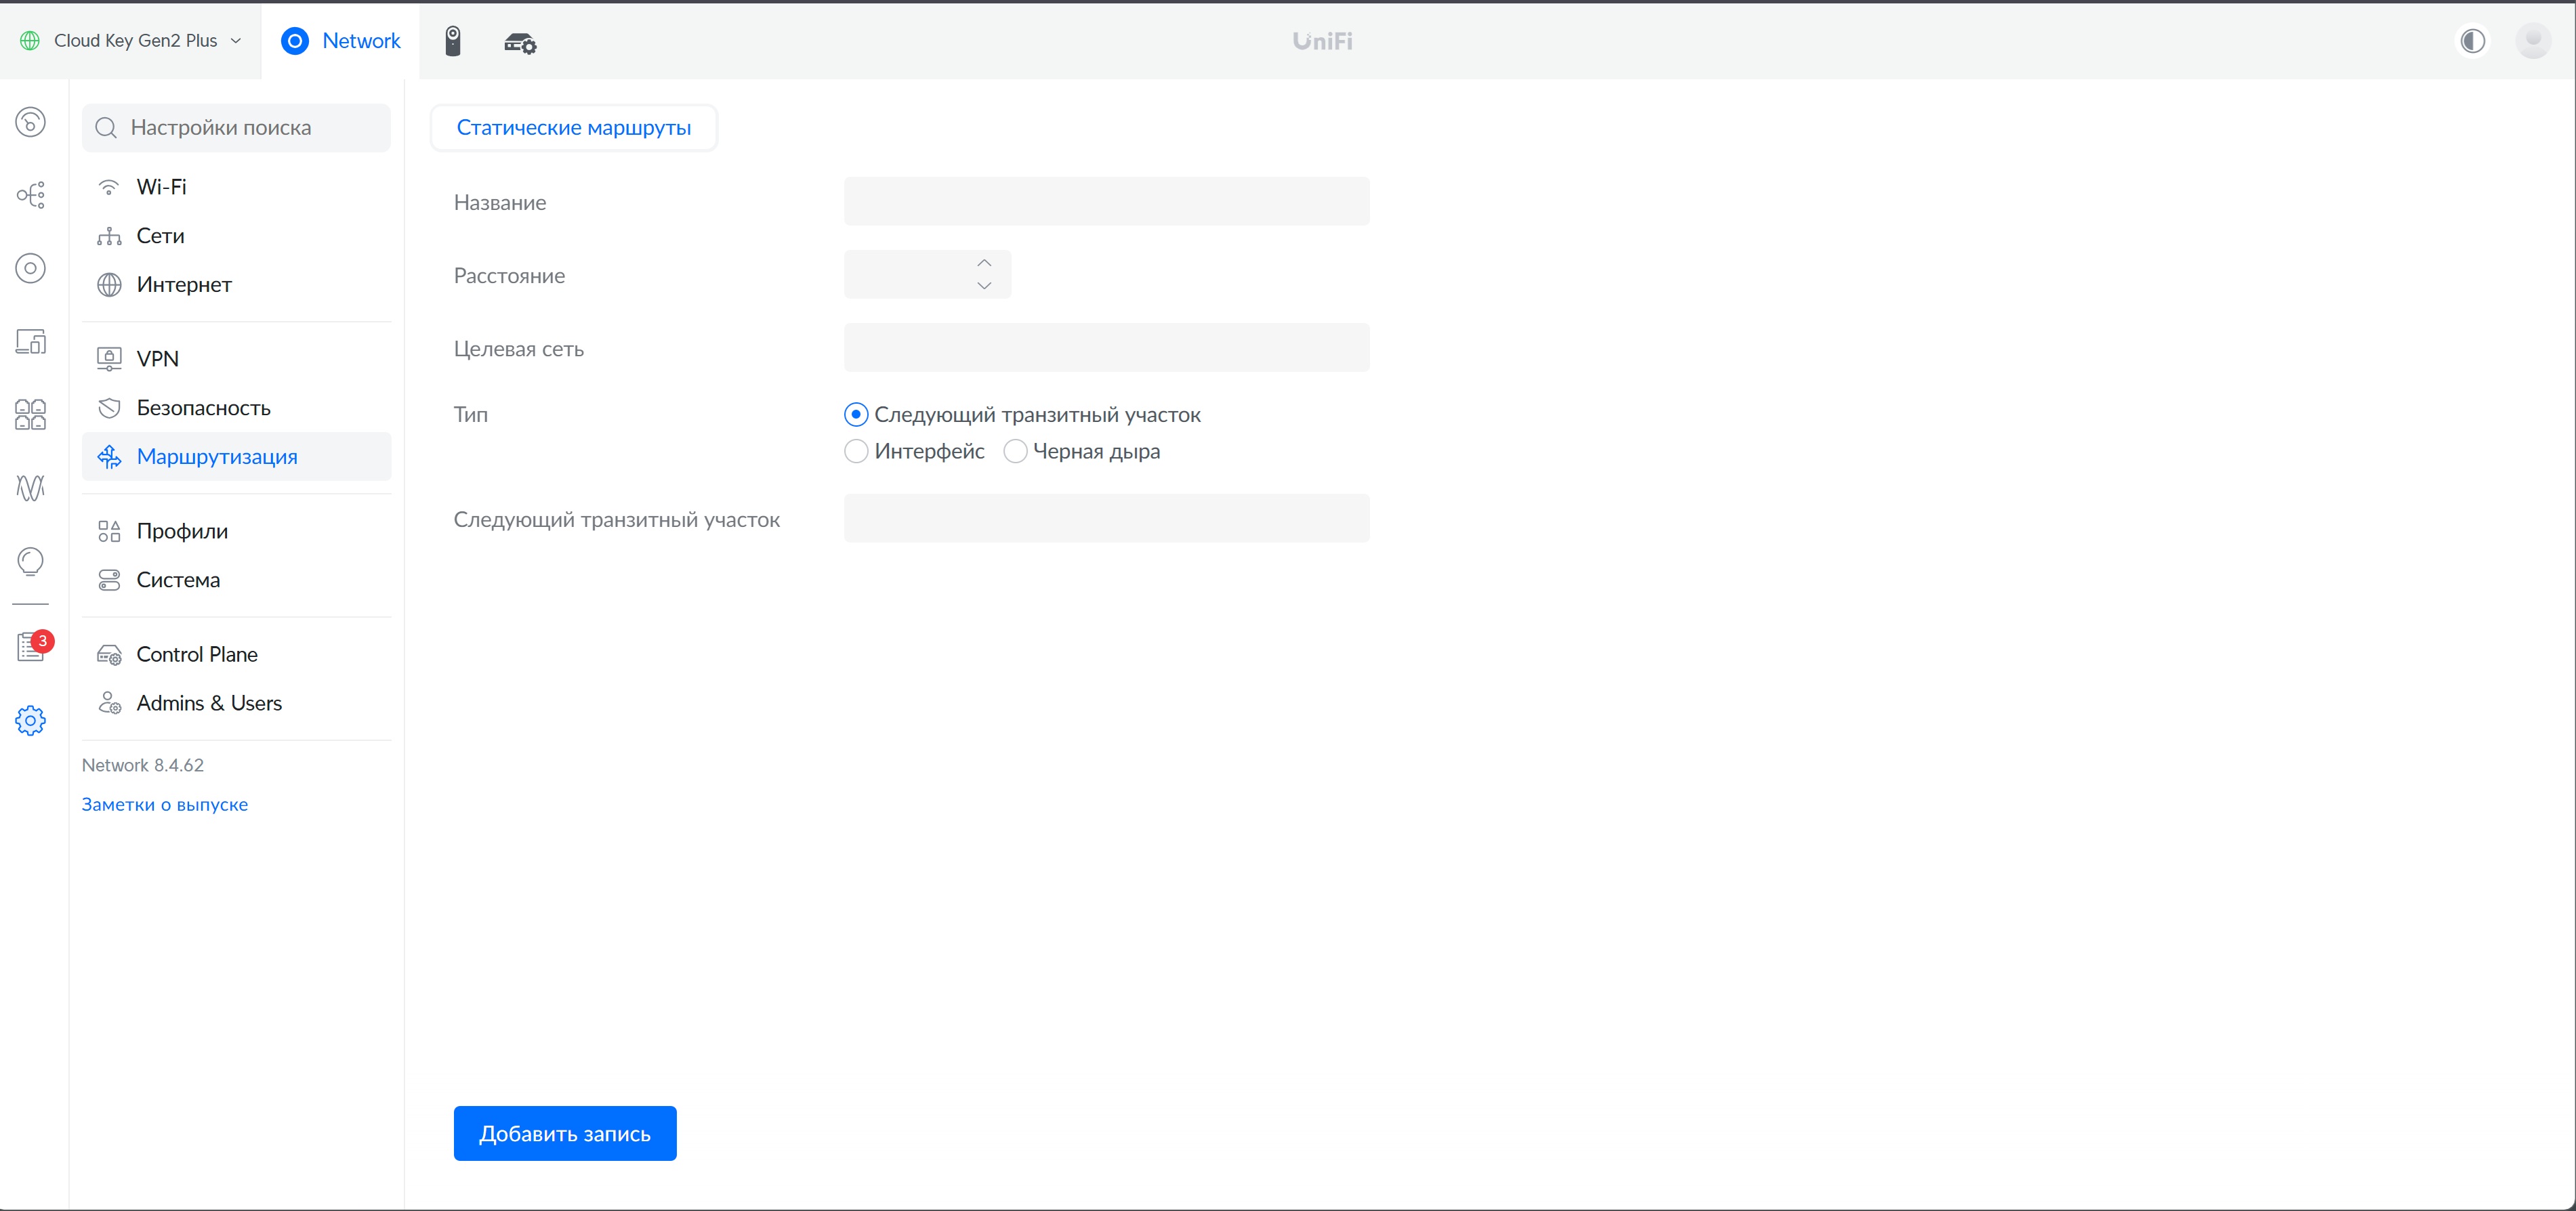The width and height of the screenshot is (2576, 1211).
Task: Click the Расстояние number field
Action: tap(927, 275)
